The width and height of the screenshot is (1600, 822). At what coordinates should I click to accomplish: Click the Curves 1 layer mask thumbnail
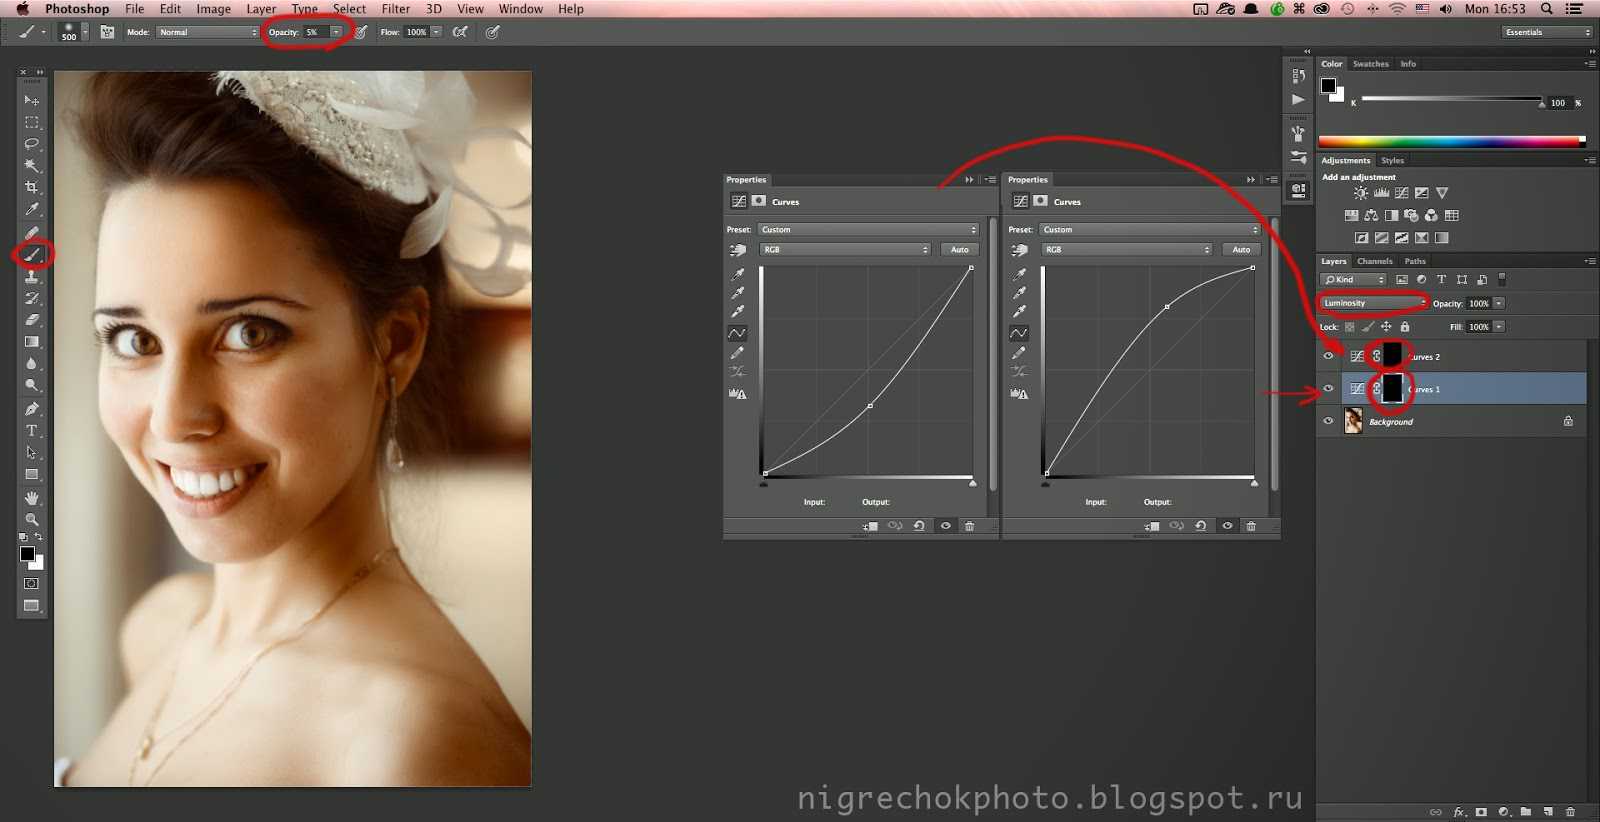(1392, 389)
